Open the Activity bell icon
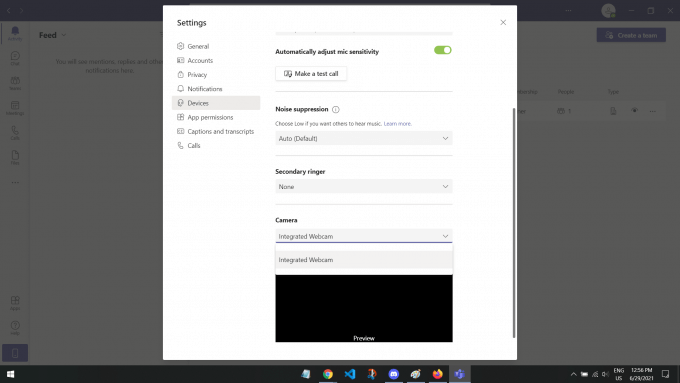The height and width of the screenshot is (383, 680). (15, 33)
